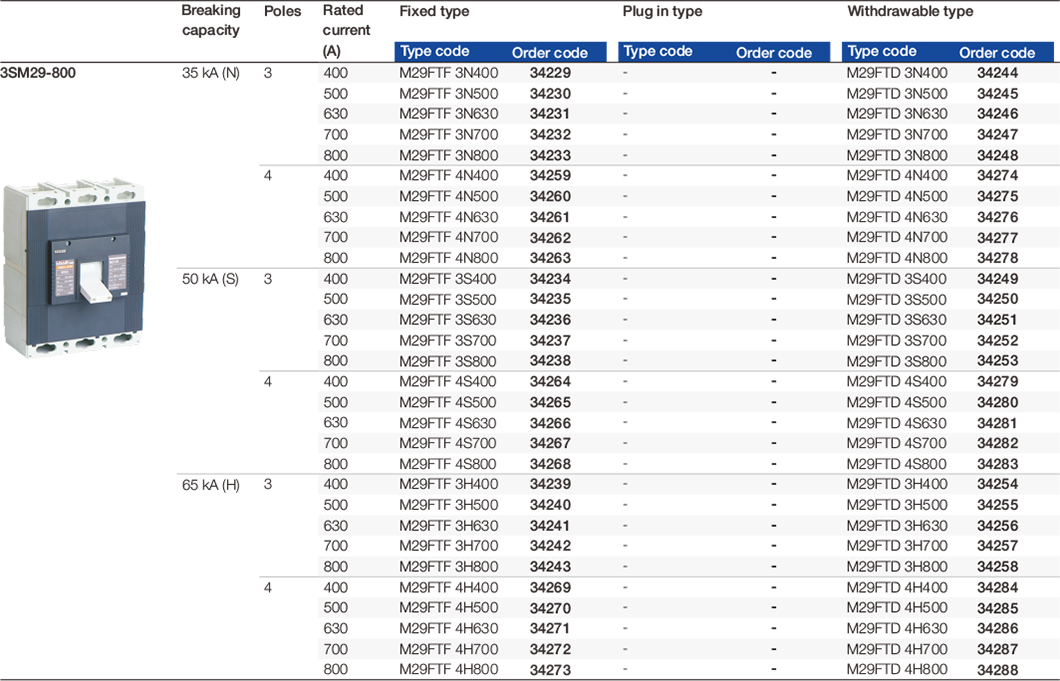Click the Rated current (A) column header
Viewport: 1060px width, 681px height.
(346, 30)
